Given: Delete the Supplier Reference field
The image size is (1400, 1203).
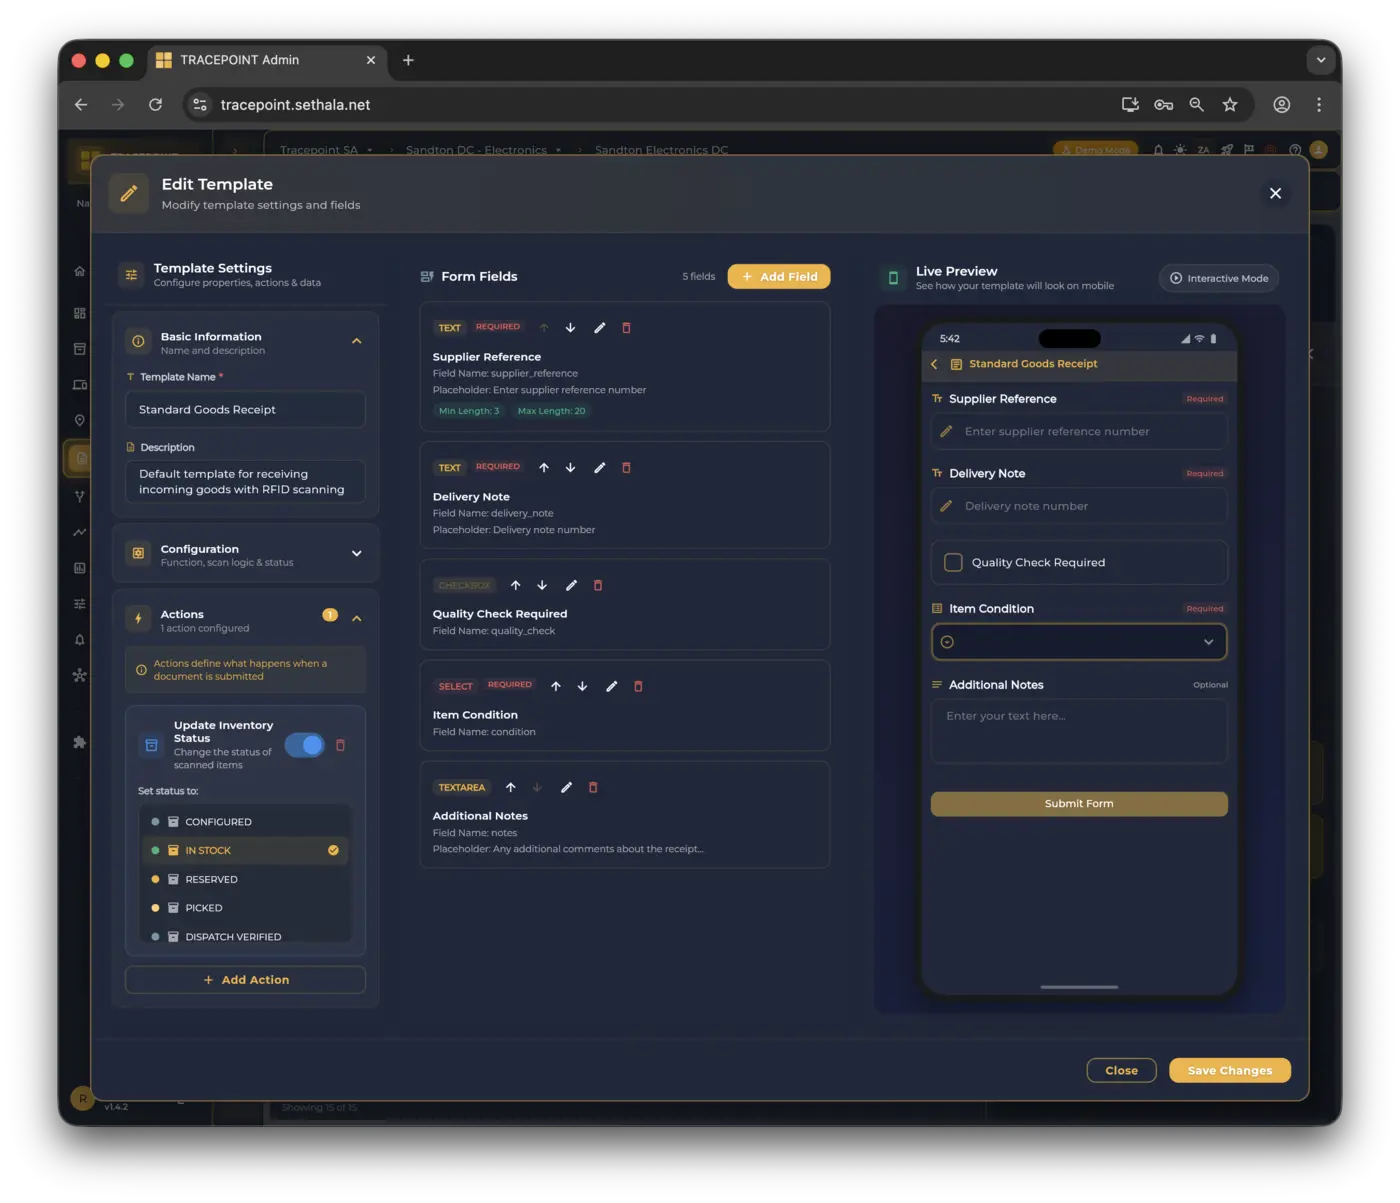Looking at the screenshot, I should [626, 327].
